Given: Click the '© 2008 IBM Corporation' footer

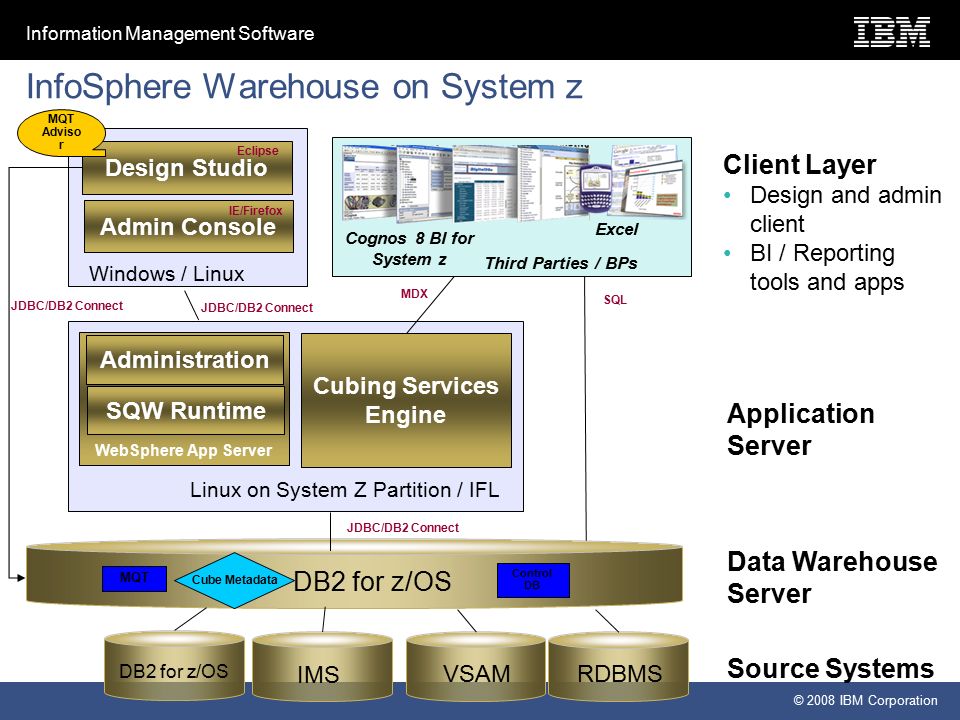Looking at the screenshot, I should pos(865,700).
